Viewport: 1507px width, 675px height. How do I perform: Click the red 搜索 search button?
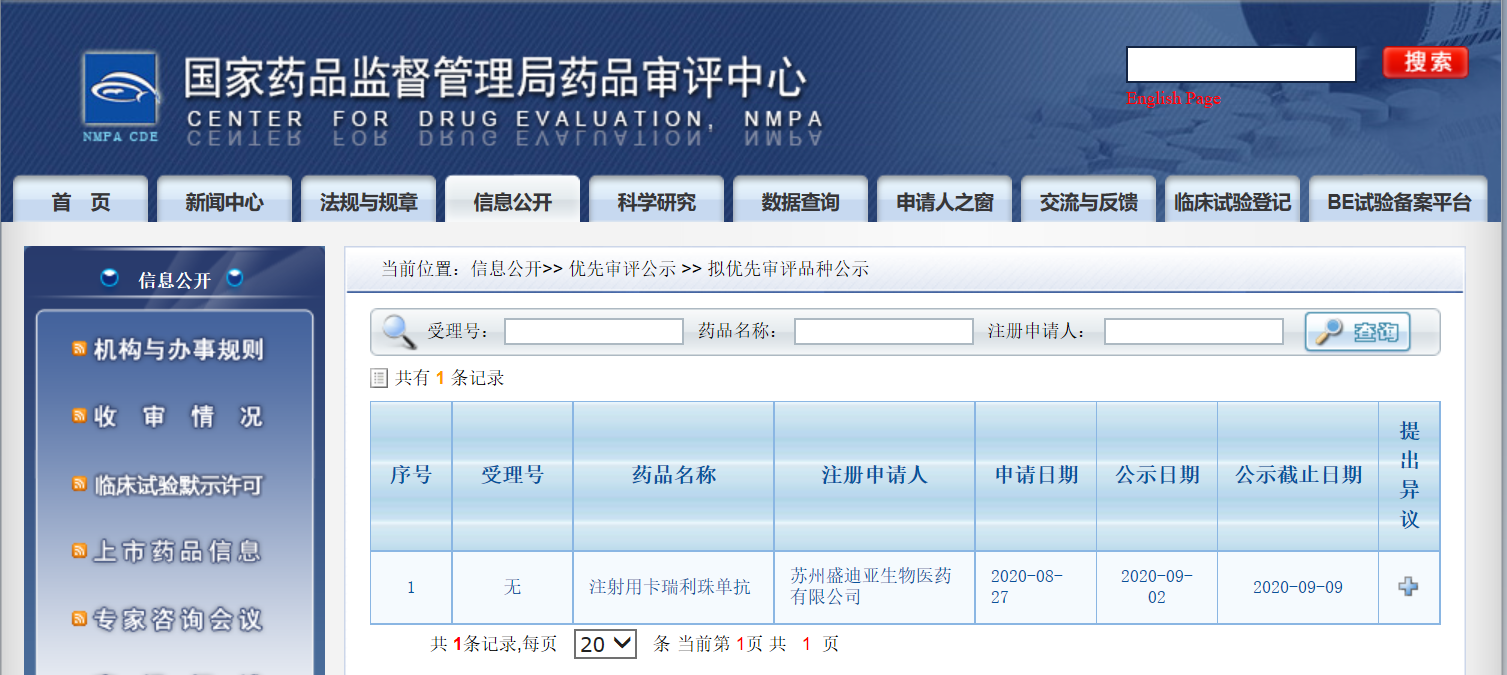coord(1424,61)
